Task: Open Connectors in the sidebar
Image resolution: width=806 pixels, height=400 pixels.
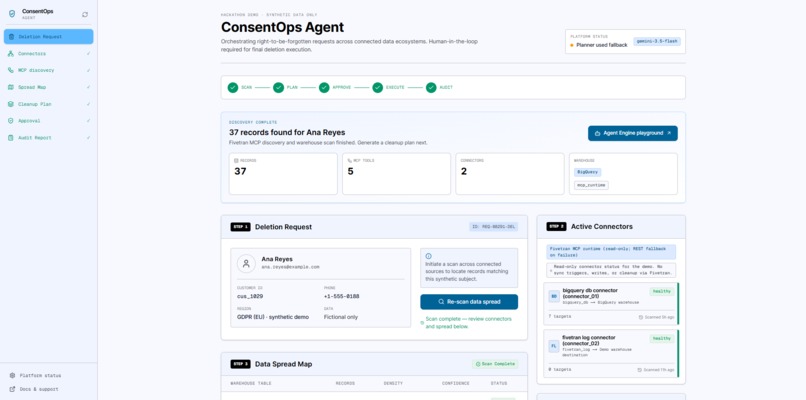Action: [49, 53]
